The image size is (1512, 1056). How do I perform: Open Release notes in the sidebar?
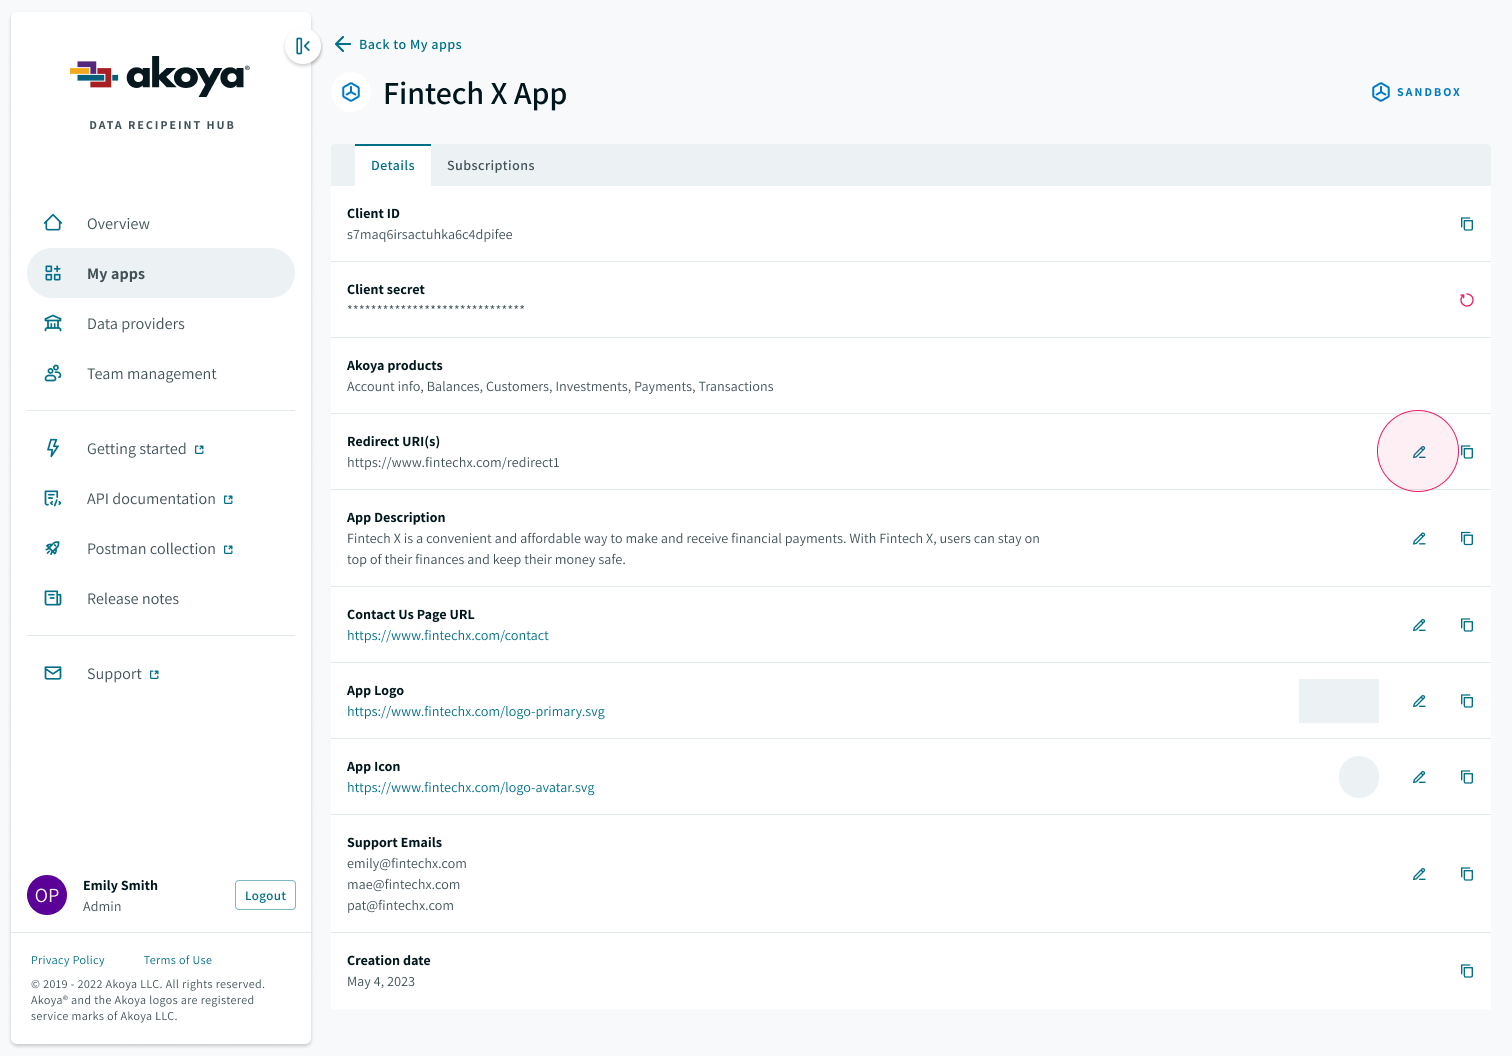(x=161, y=598)
